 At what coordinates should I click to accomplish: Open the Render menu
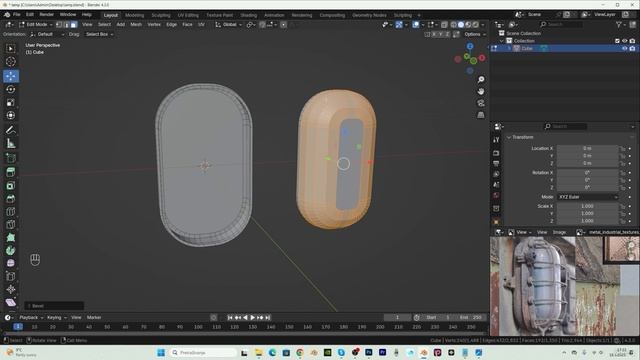click(x=47, y=15)
